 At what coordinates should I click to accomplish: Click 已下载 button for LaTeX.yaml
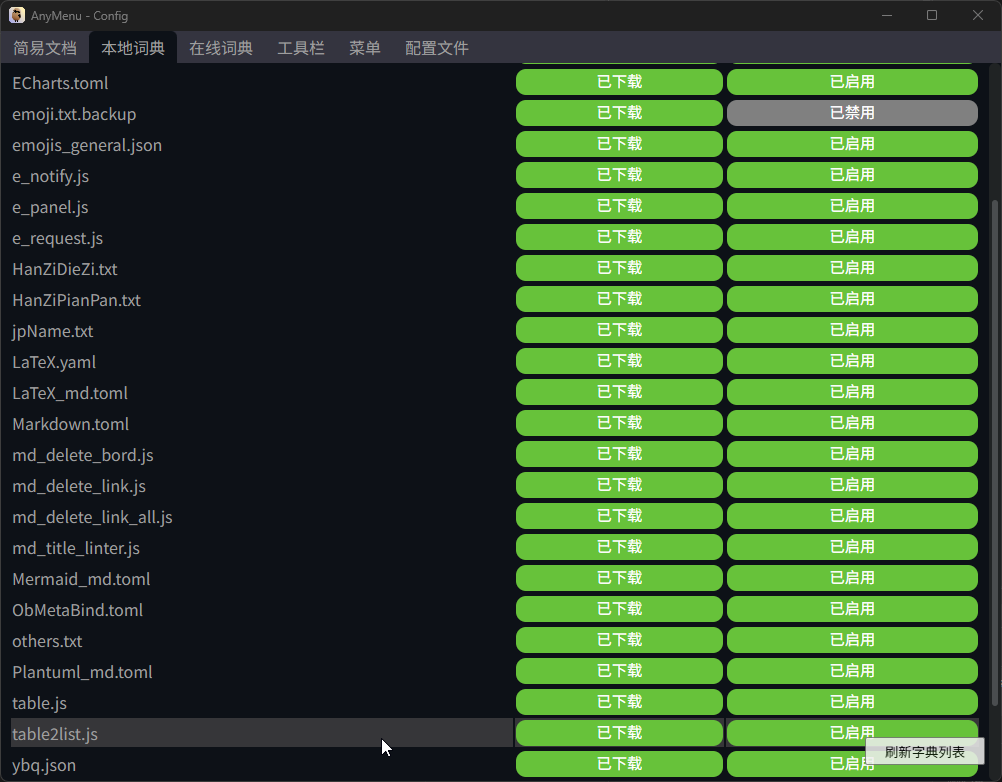tap(619, 361)
